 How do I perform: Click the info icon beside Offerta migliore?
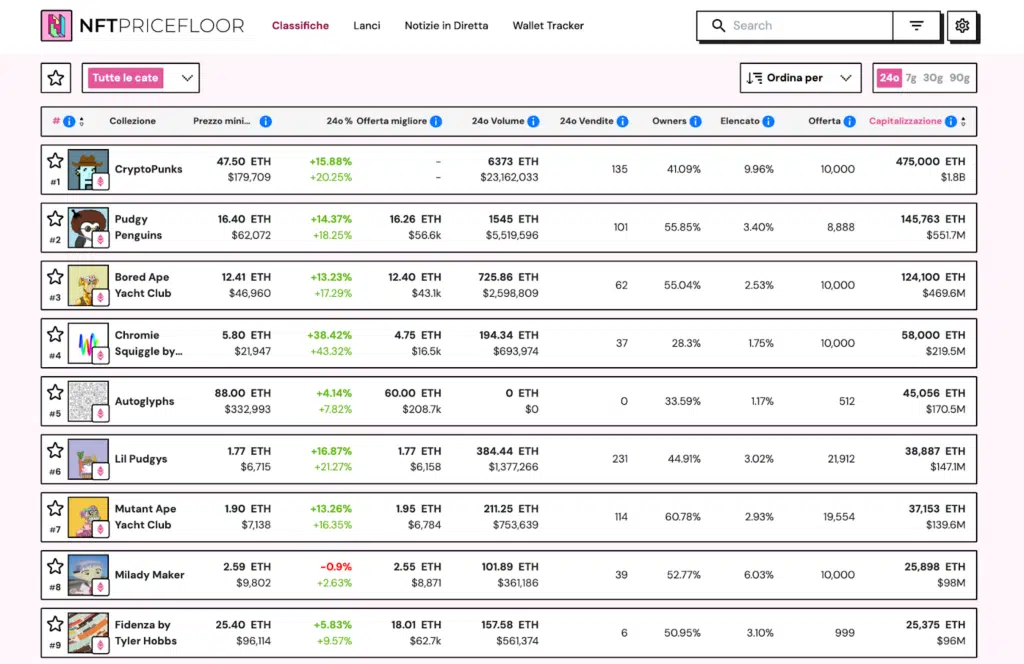point(435,122)
